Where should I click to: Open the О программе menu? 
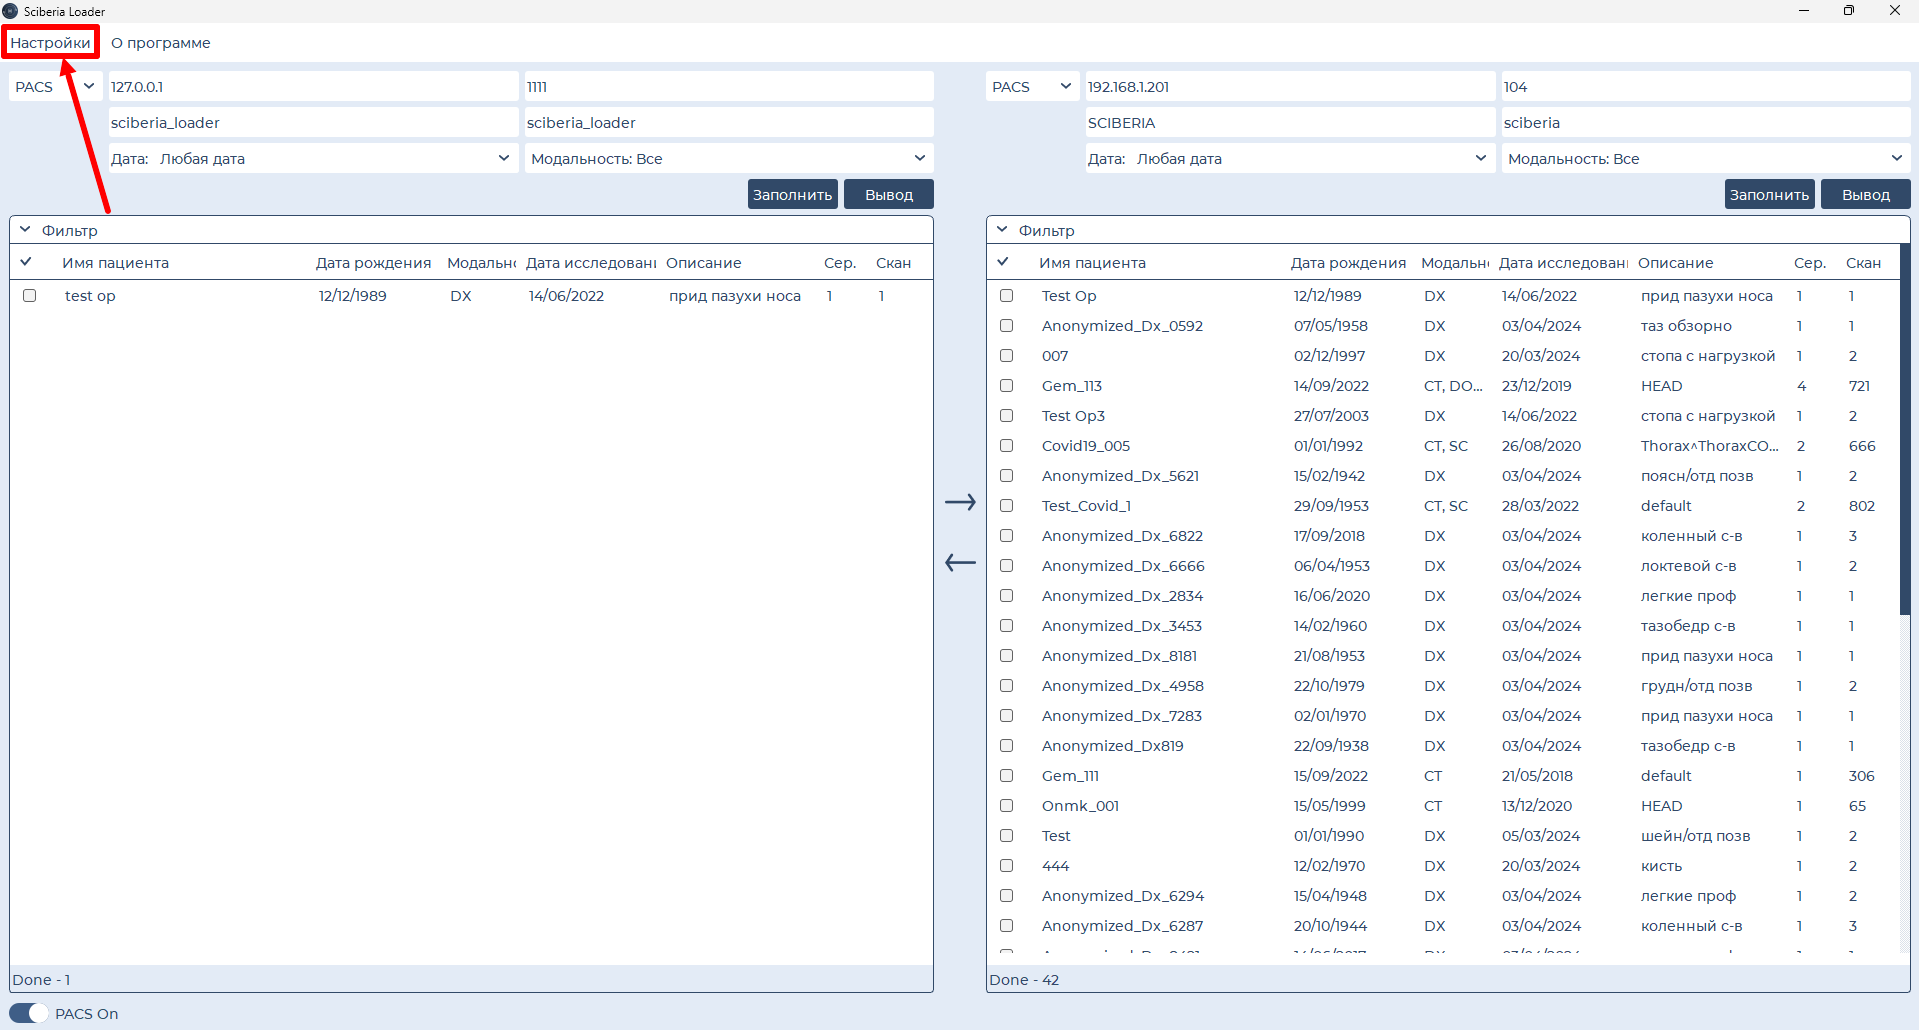[161, 43]
